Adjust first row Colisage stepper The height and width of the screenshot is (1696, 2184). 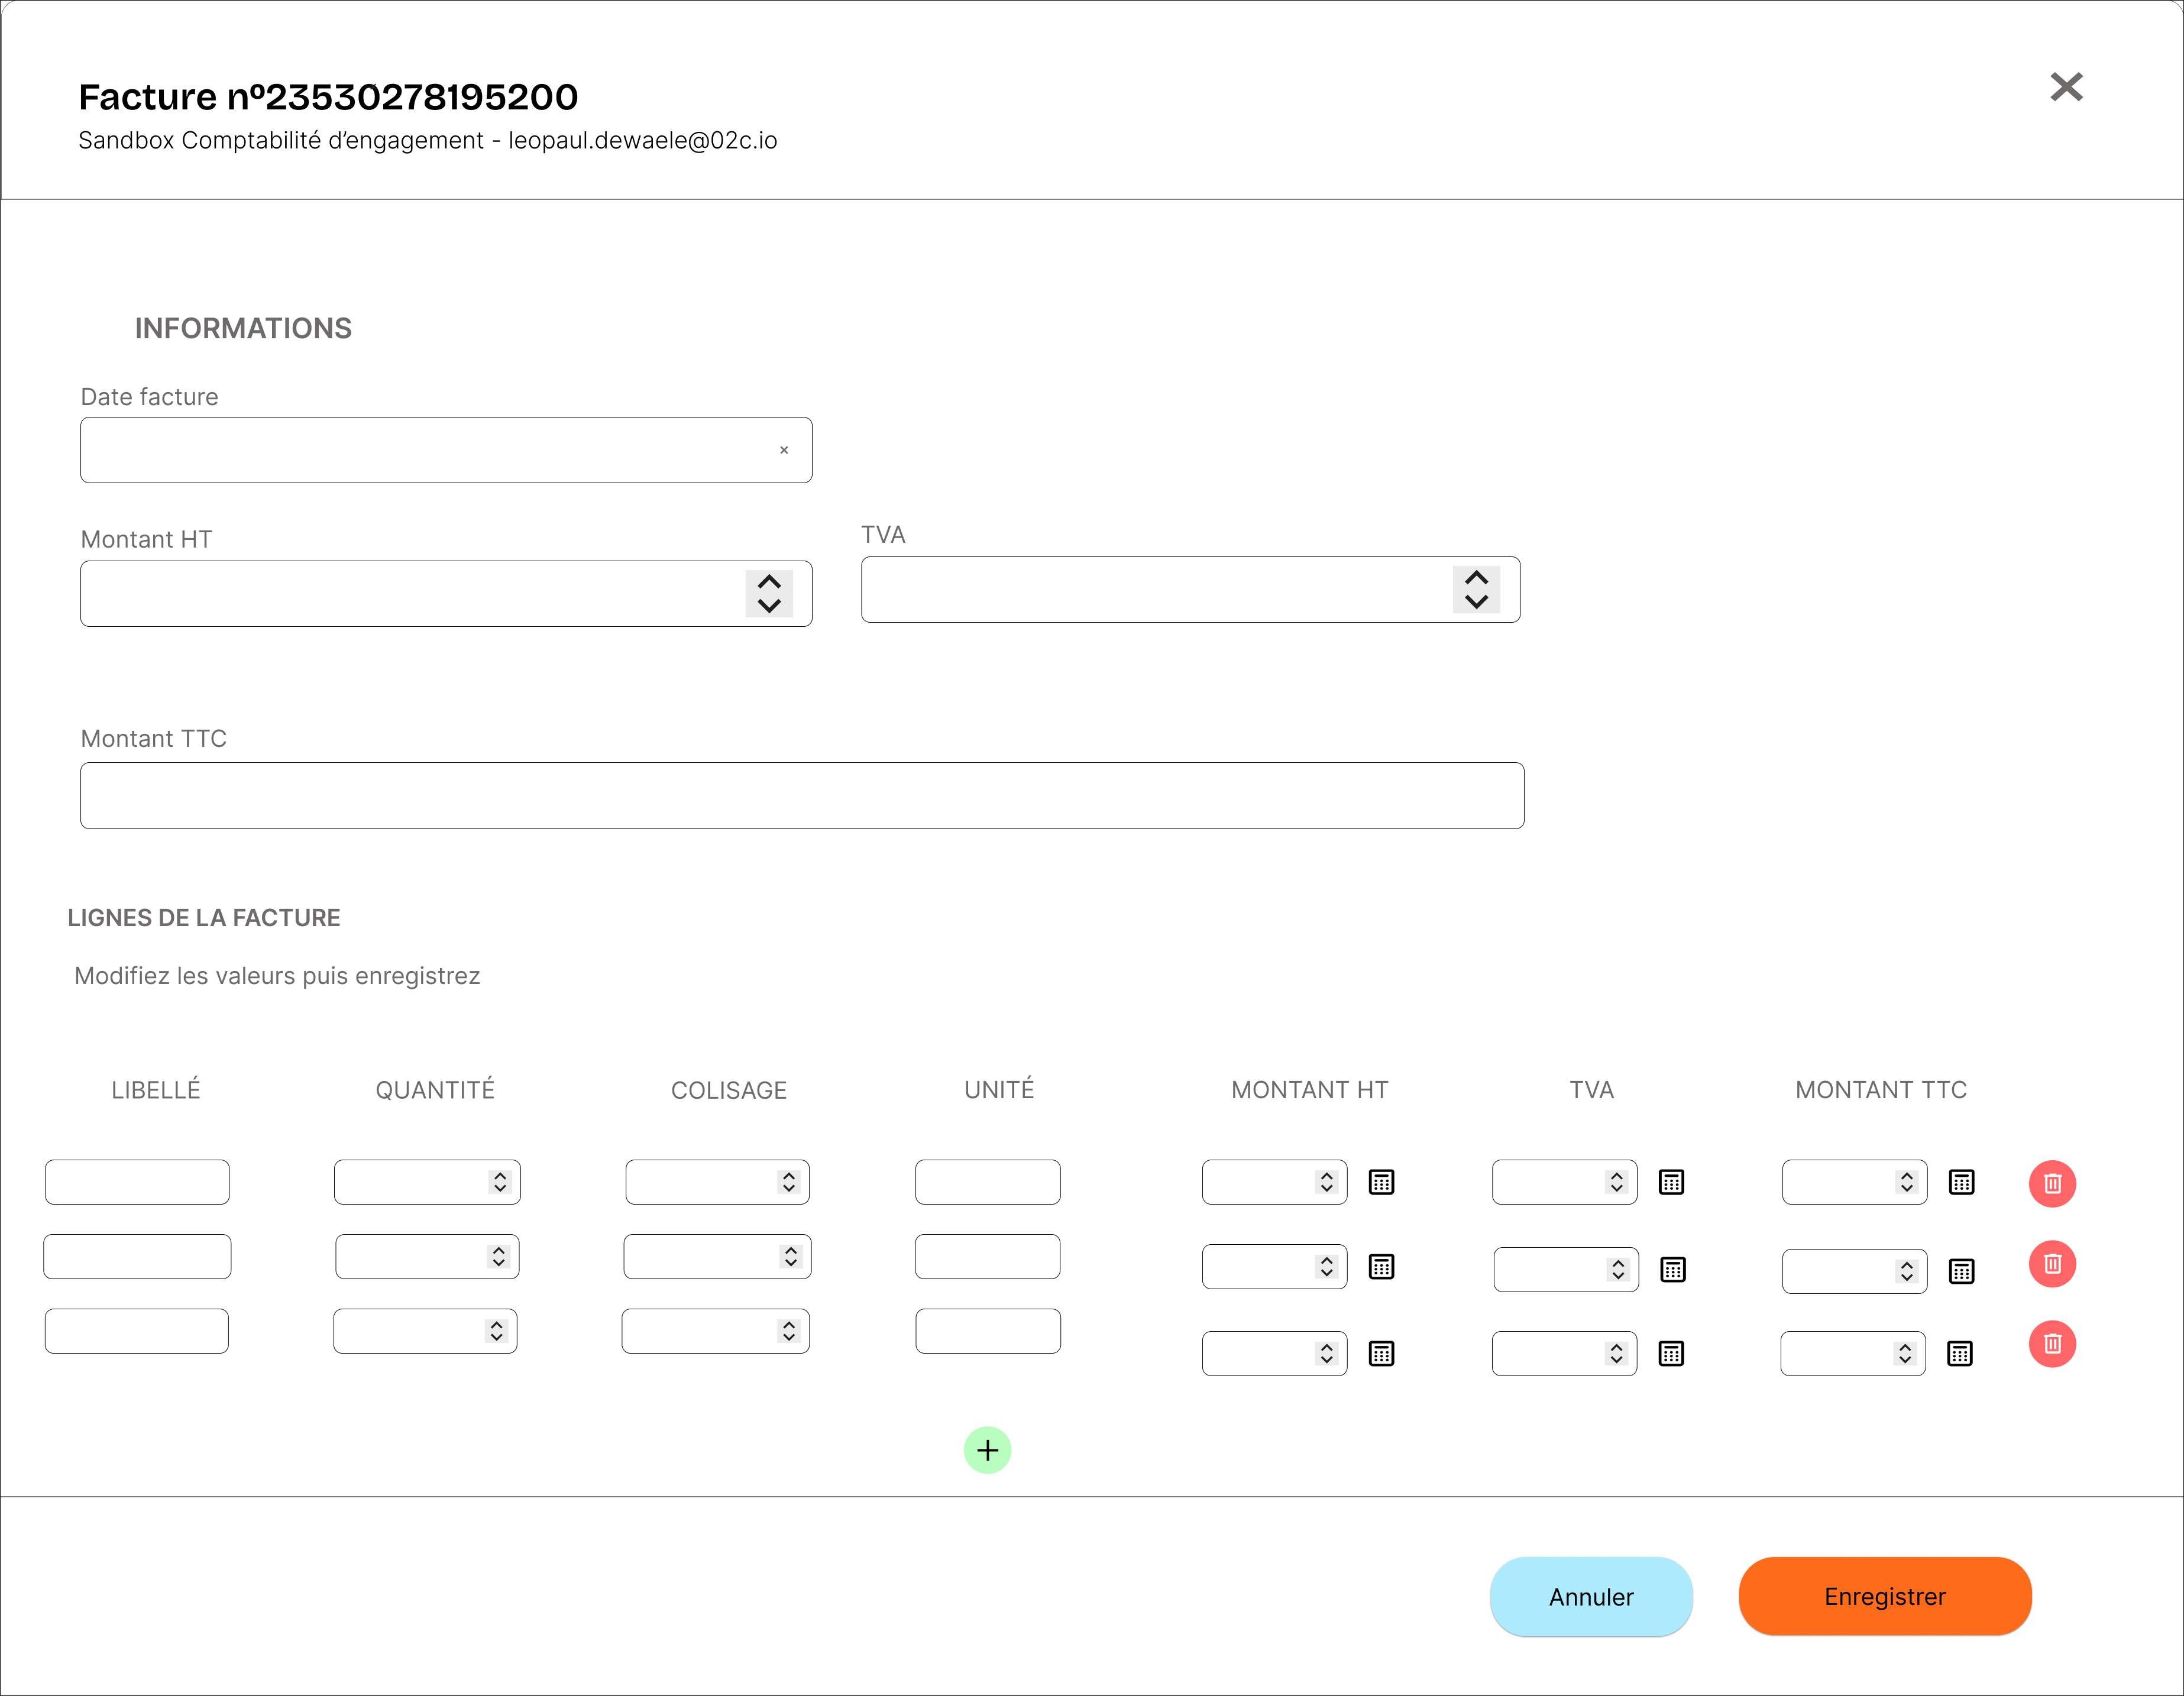[x=789, y=1182]
